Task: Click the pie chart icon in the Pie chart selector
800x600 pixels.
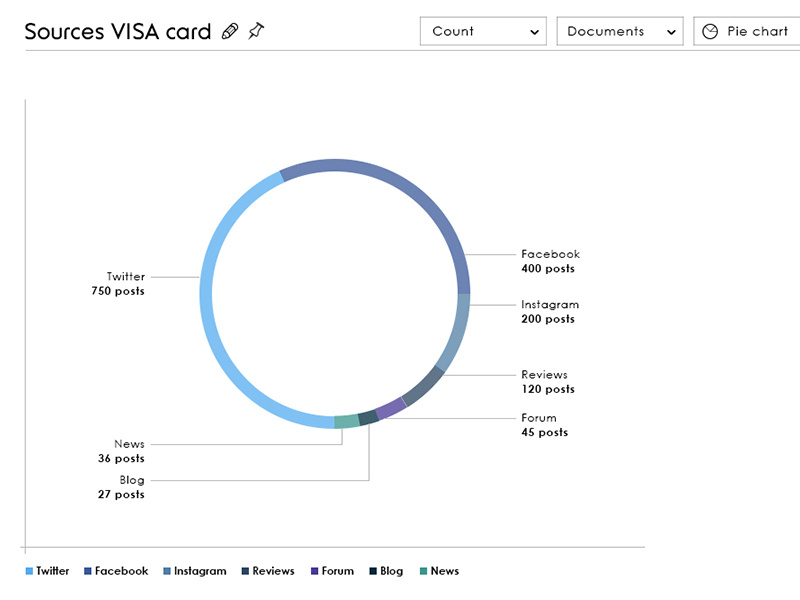Action: 711,31
